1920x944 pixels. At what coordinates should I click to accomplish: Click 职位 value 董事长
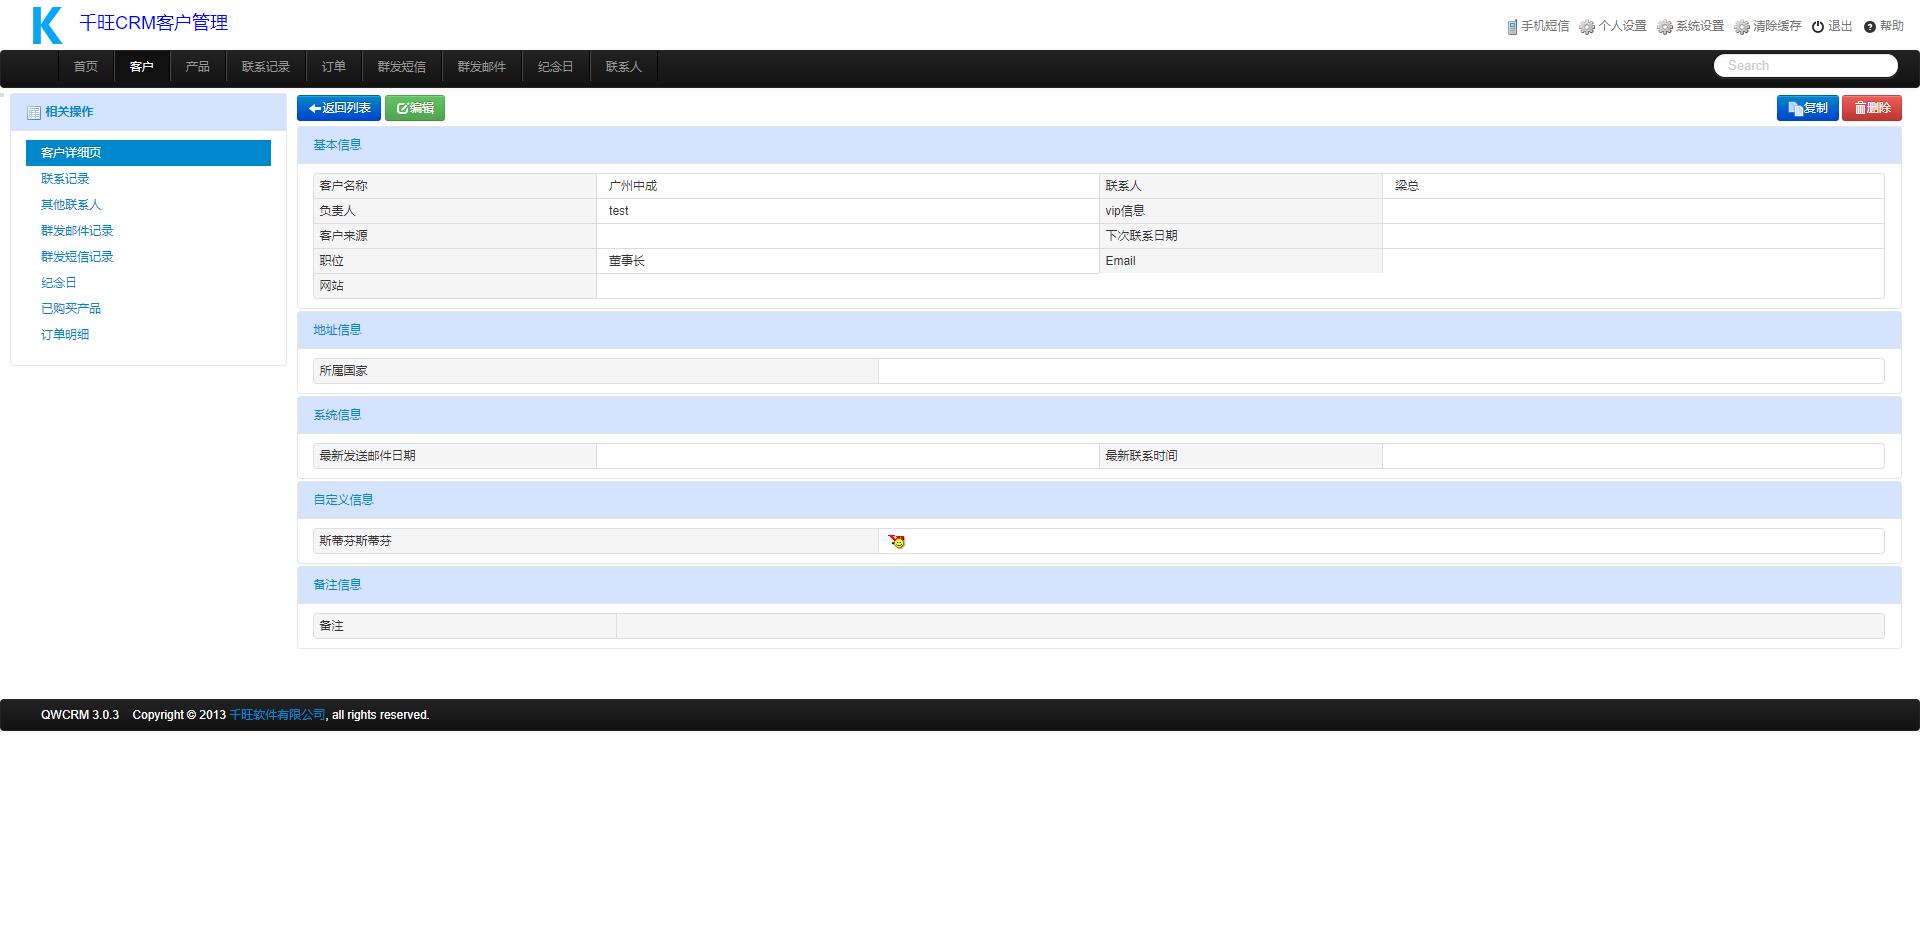coord(627,261)
